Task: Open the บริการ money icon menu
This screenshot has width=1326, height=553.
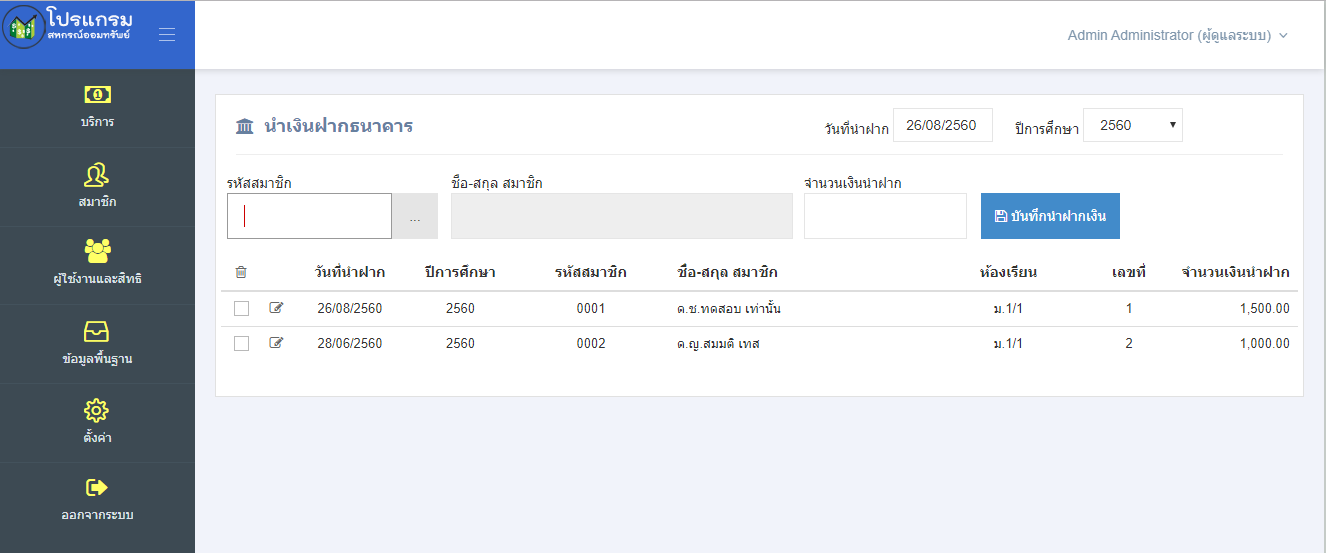Action: [x=97, y=95]
